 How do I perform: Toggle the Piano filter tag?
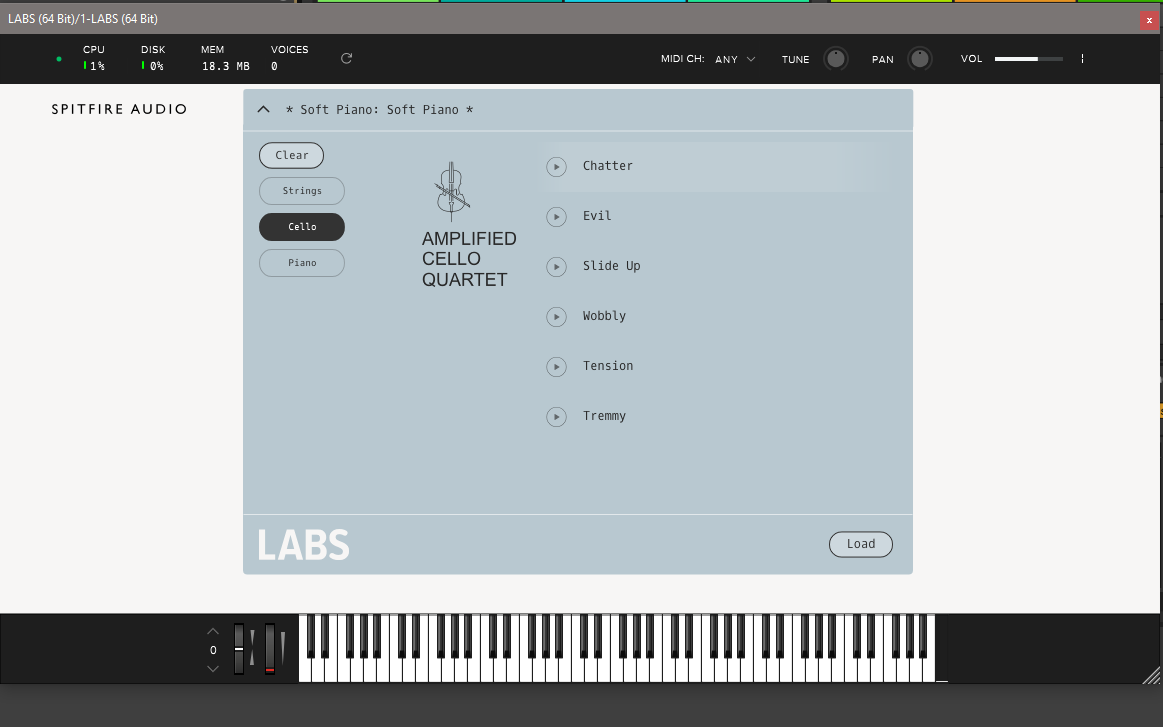pos(302,263)
